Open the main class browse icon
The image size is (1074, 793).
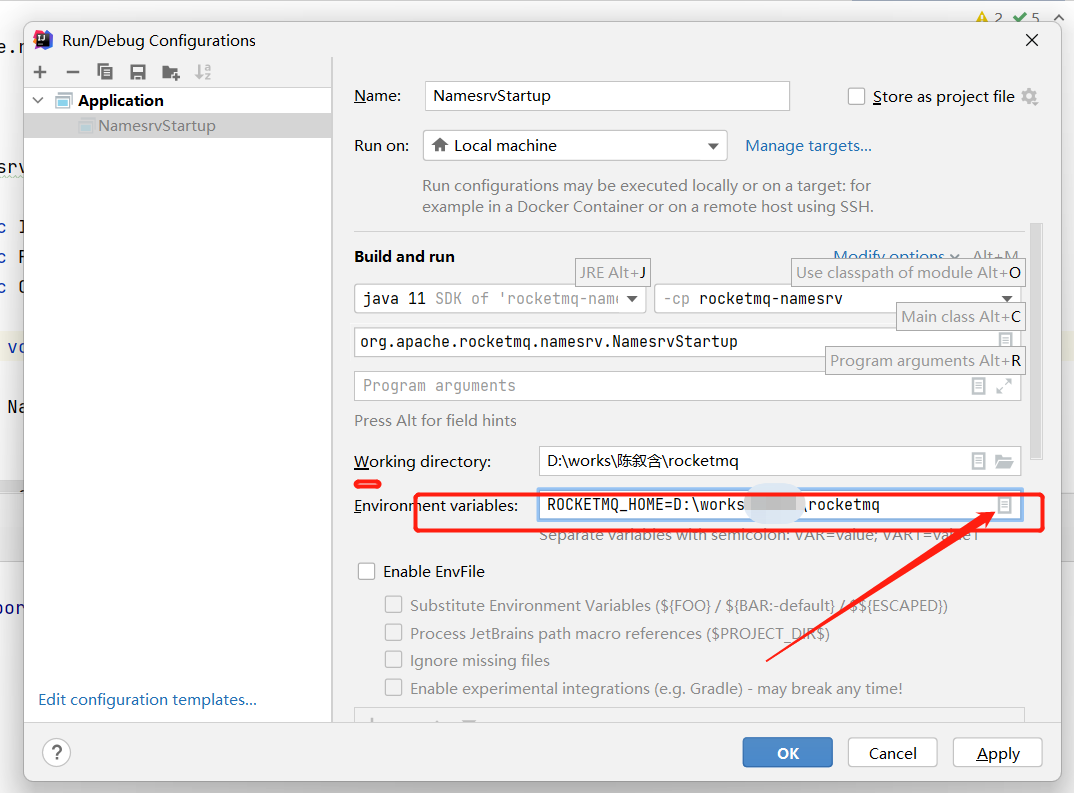(x=1005, y=339)
